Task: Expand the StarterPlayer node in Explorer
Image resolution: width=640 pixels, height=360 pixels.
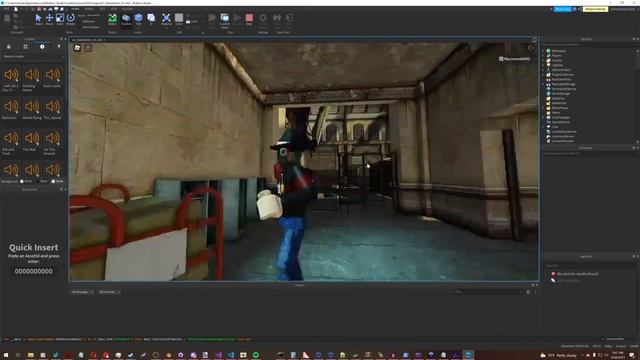Action: [x=544, y=108]
